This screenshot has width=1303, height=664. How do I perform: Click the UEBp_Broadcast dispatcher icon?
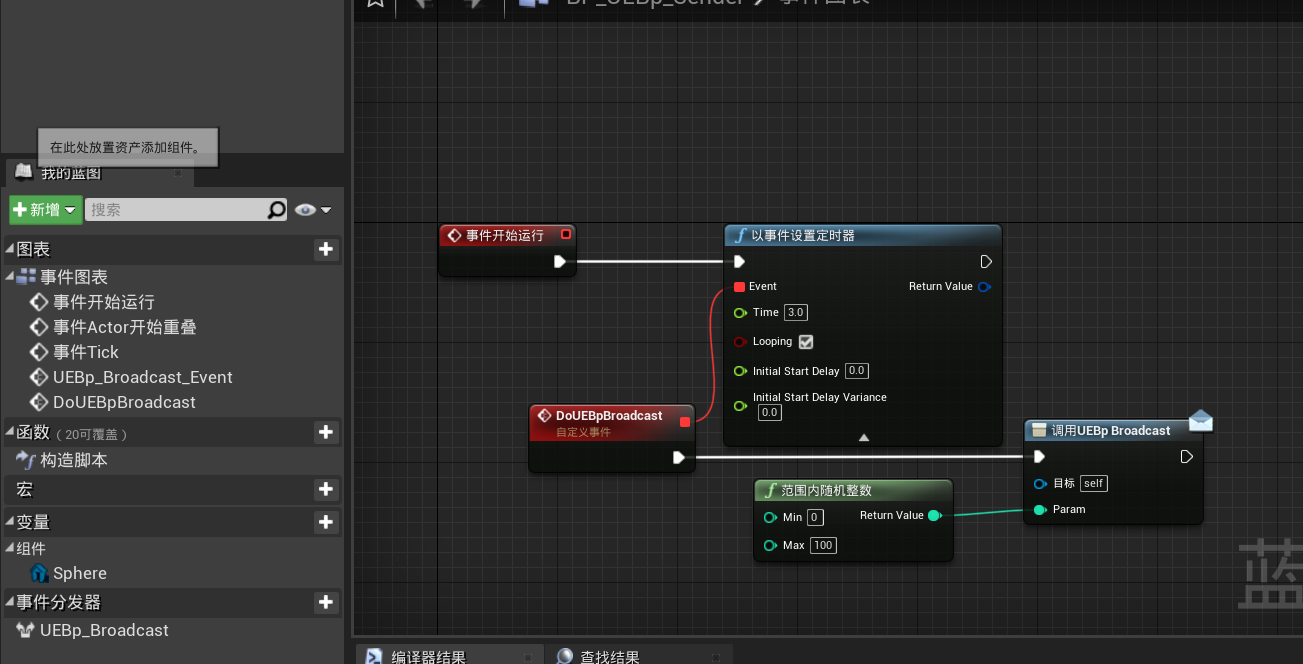click(26, 630)
